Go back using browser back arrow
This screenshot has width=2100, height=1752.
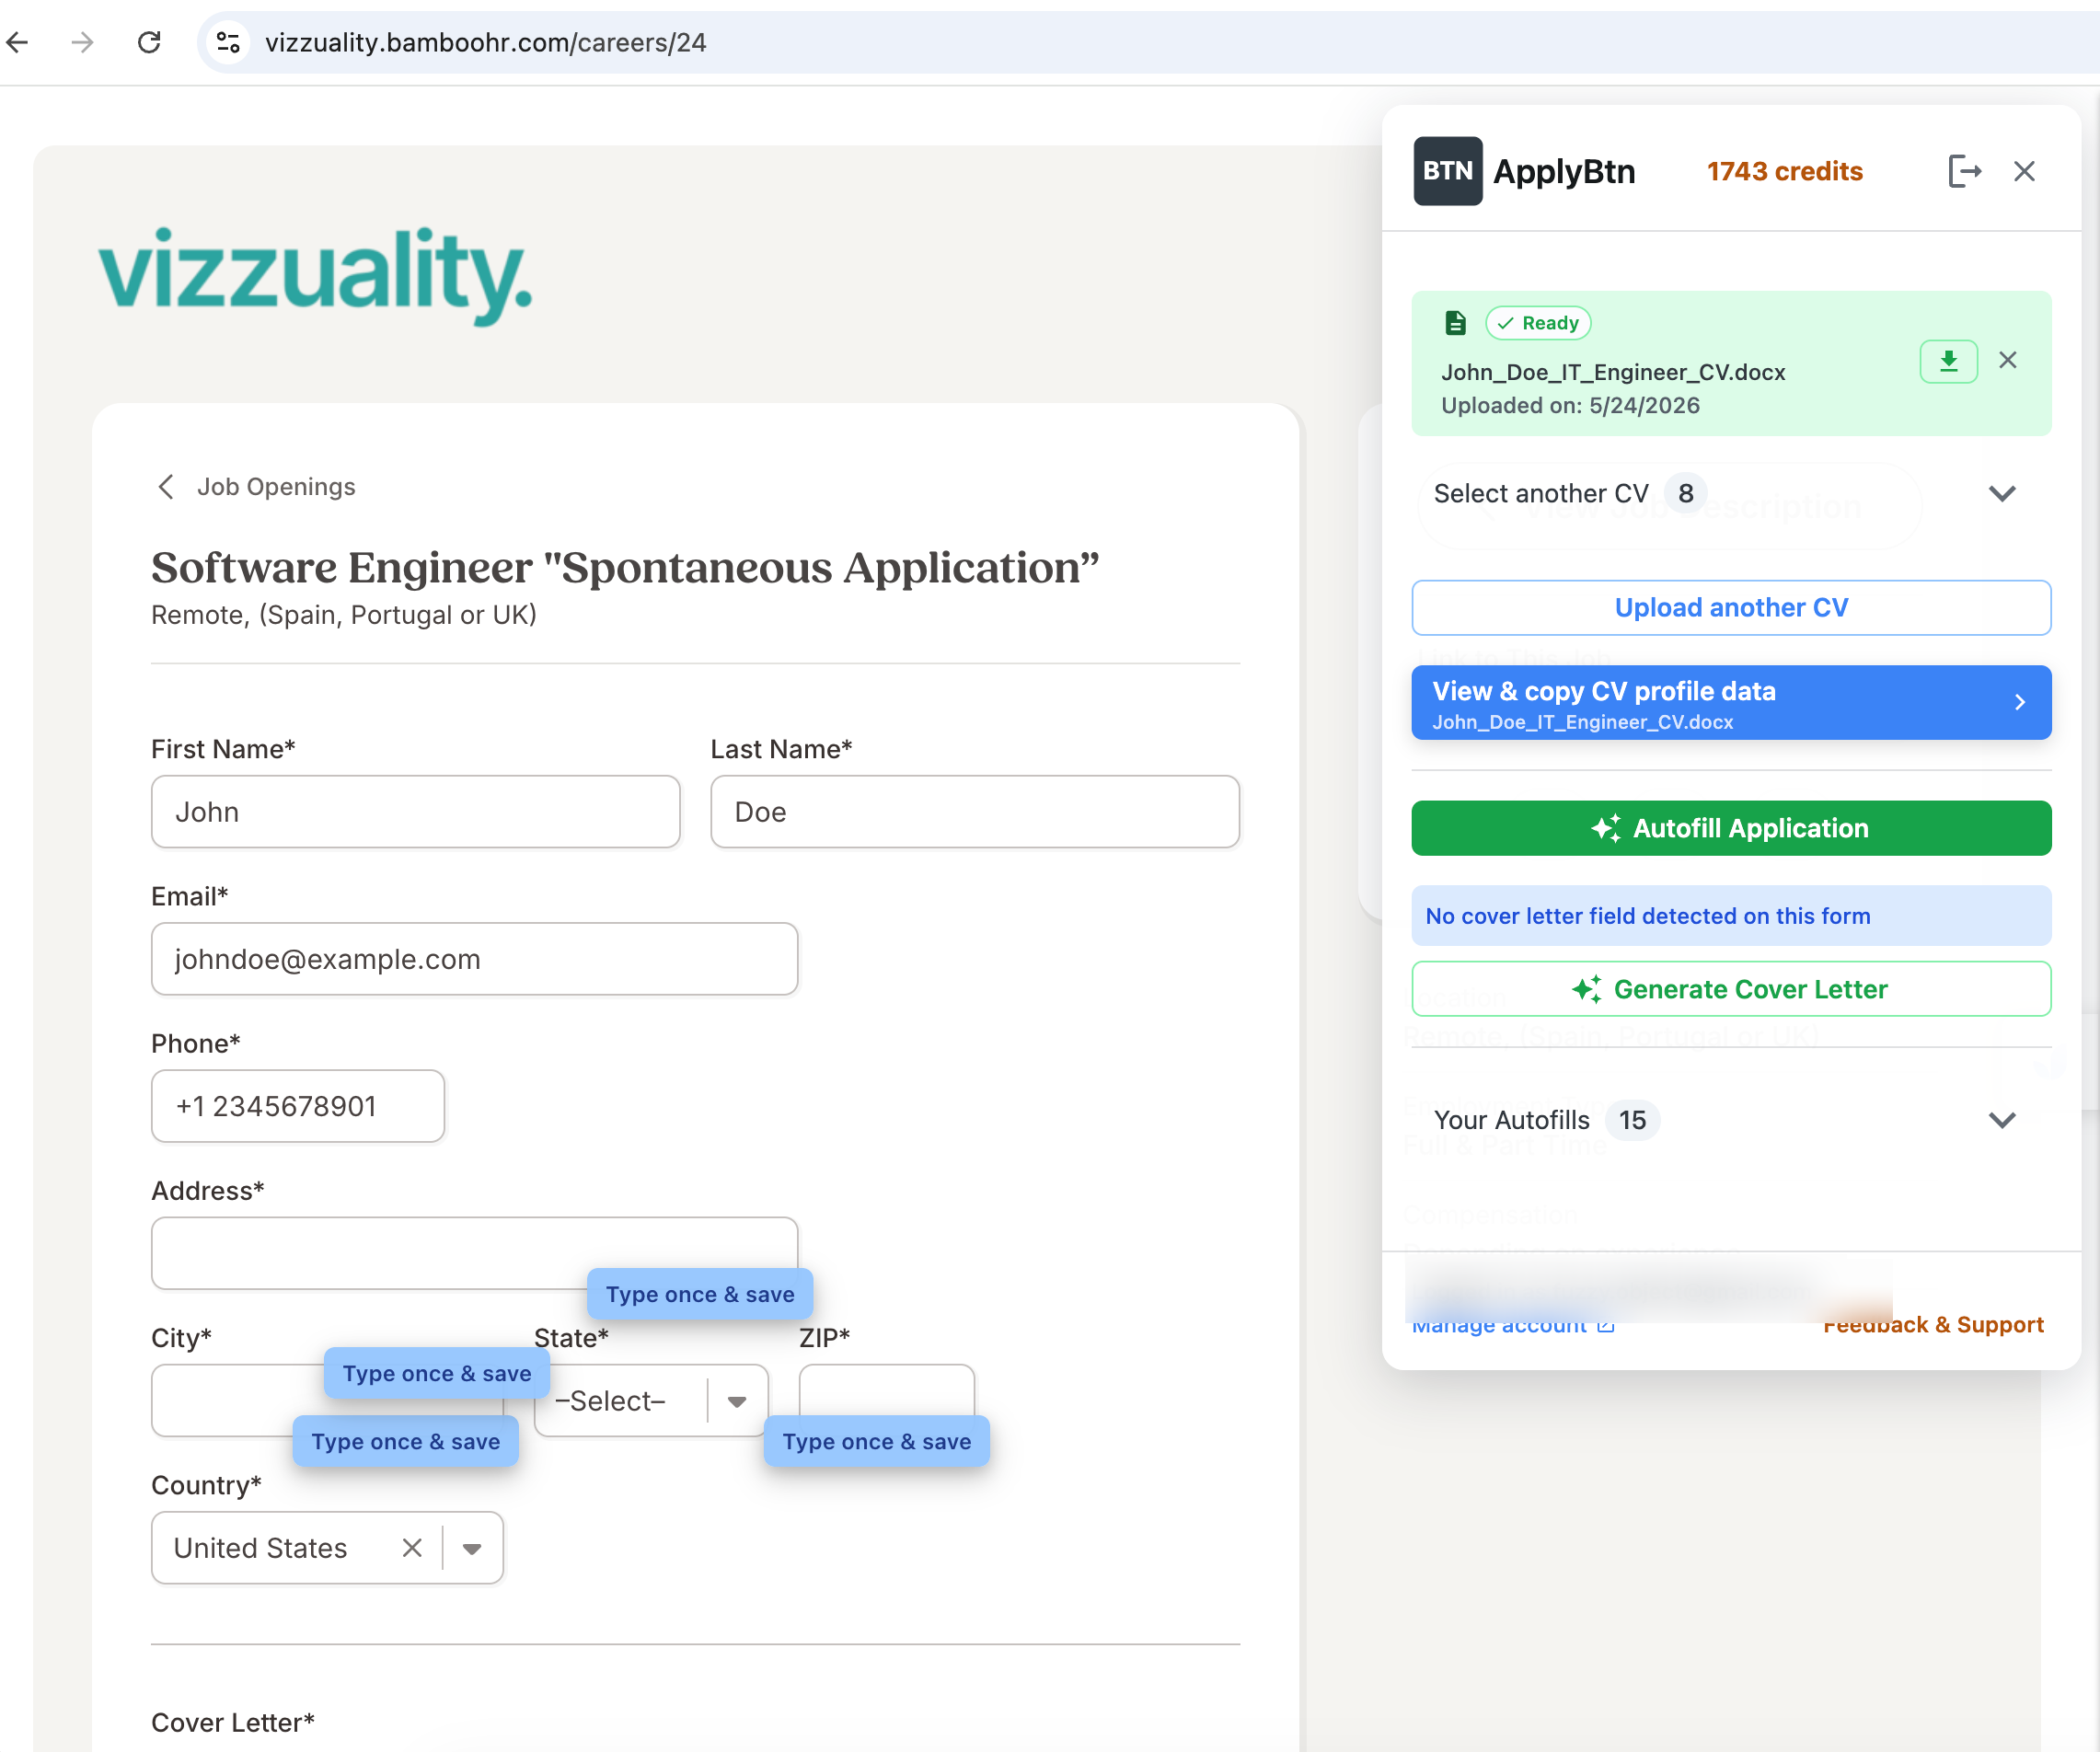18,42
